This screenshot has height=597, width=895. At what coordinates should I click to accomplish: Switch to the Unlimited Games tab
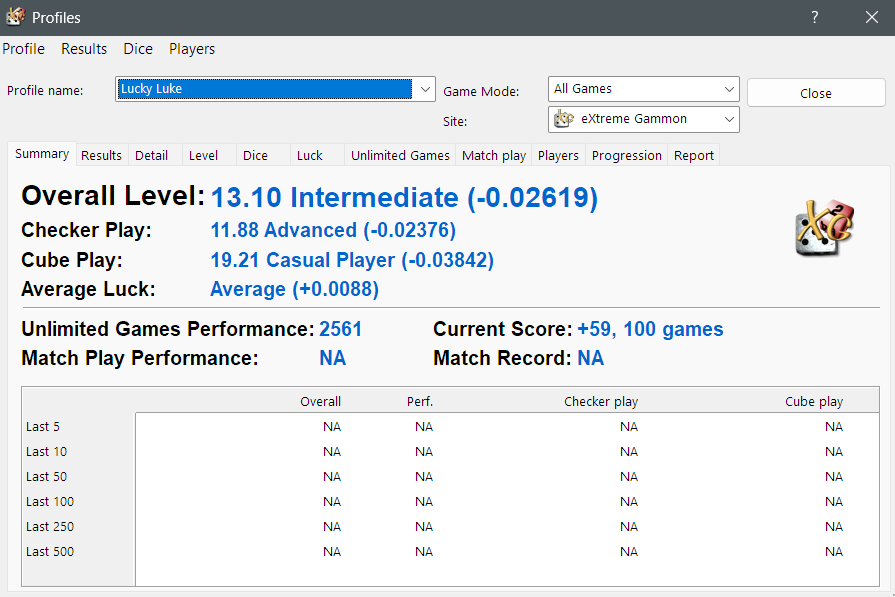(400, 155)
